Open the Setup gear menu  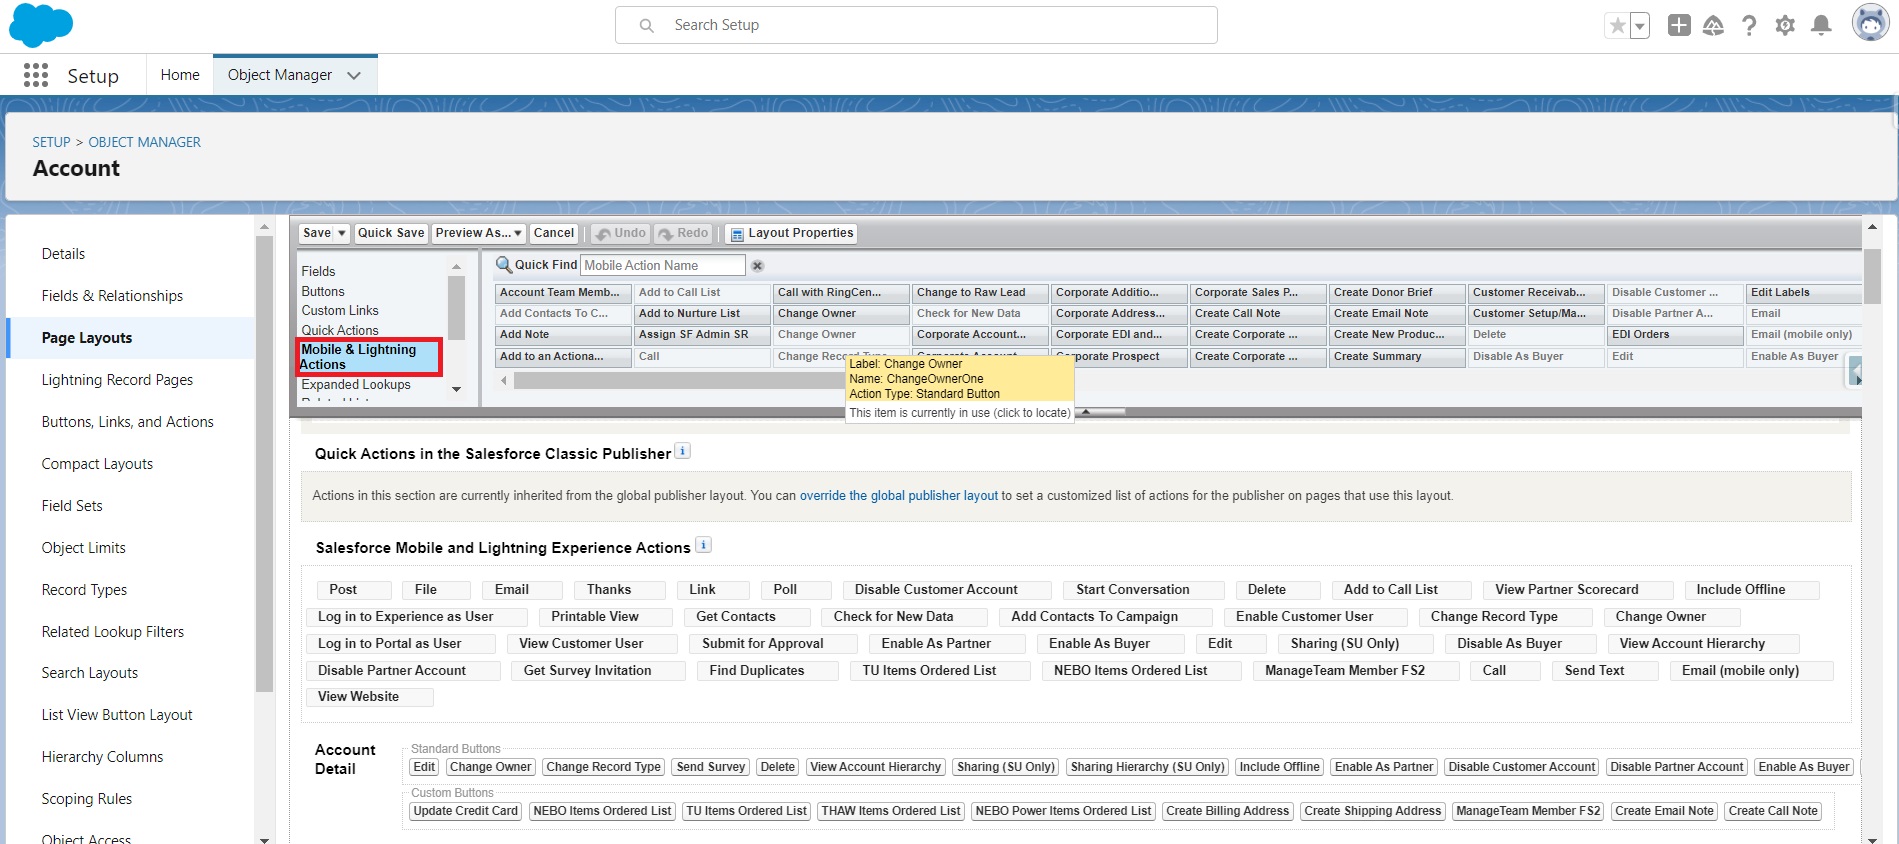pyautogui.click(x=1785, y=26)
